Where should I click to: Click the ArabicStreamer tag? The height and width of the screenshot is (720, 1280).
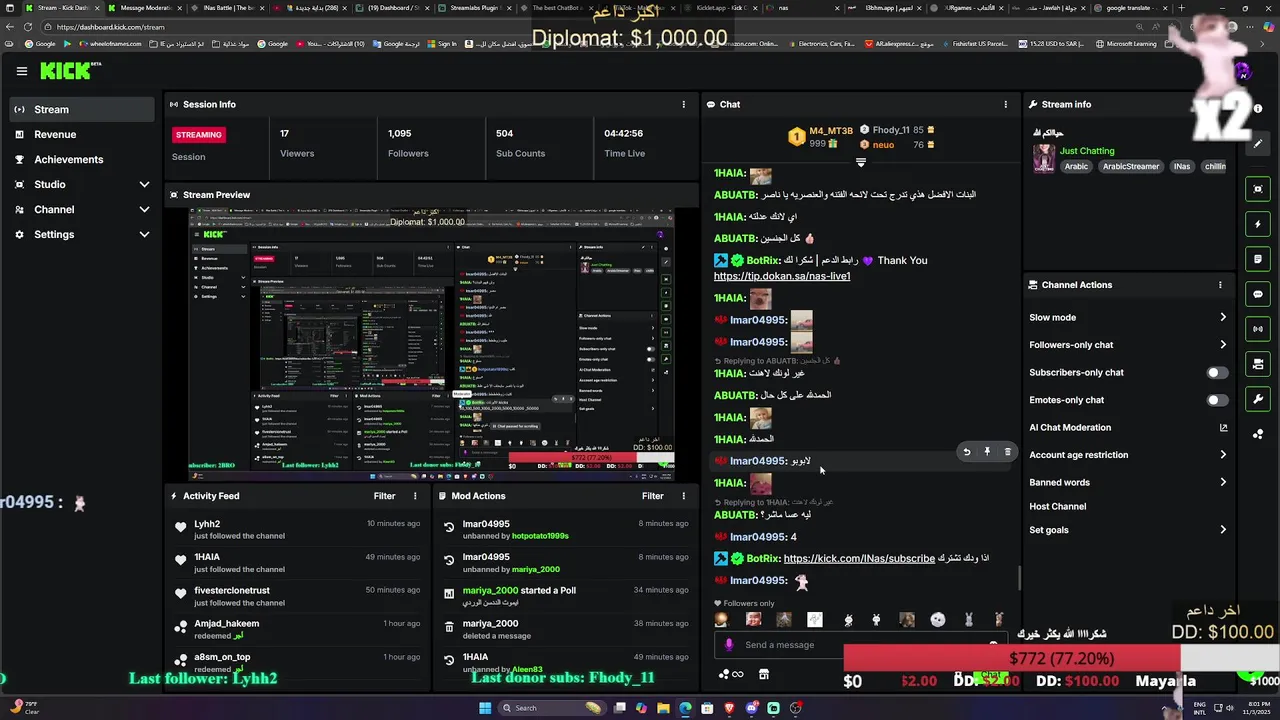click(1131, 167)
